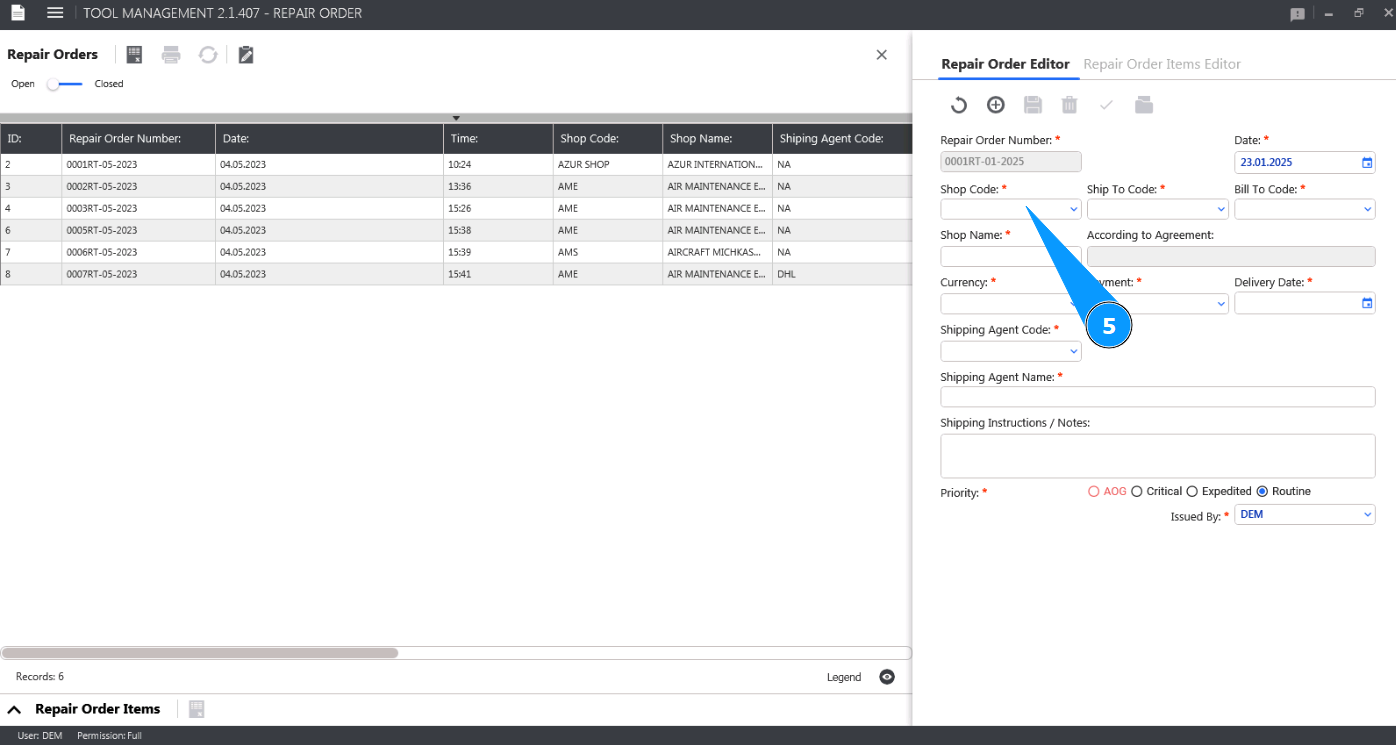The height and width of the screenshot is (746, 1396).
Task: Select Routine priority radio button
Action: point(1262,491)
